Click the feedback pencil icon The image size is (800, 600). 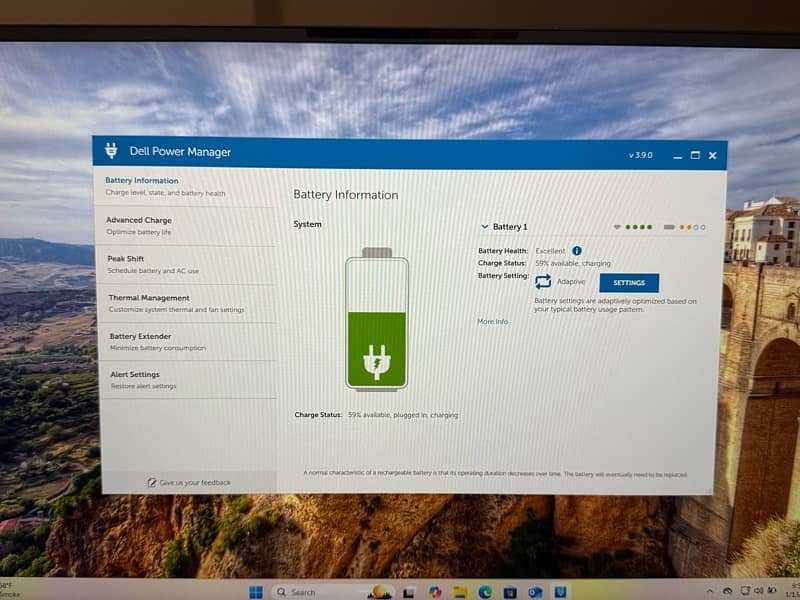pos(151,483)
